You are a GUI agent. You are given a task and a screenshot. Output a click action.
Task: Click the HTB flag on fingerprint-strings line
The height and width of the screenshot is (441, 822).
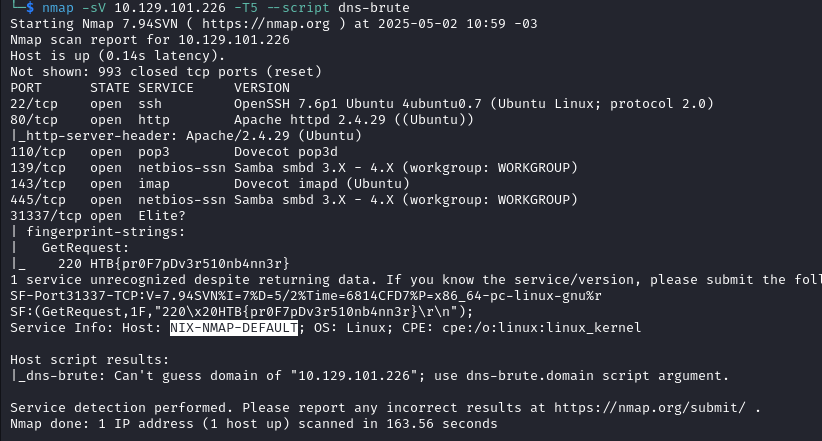(x=190, y=264)
